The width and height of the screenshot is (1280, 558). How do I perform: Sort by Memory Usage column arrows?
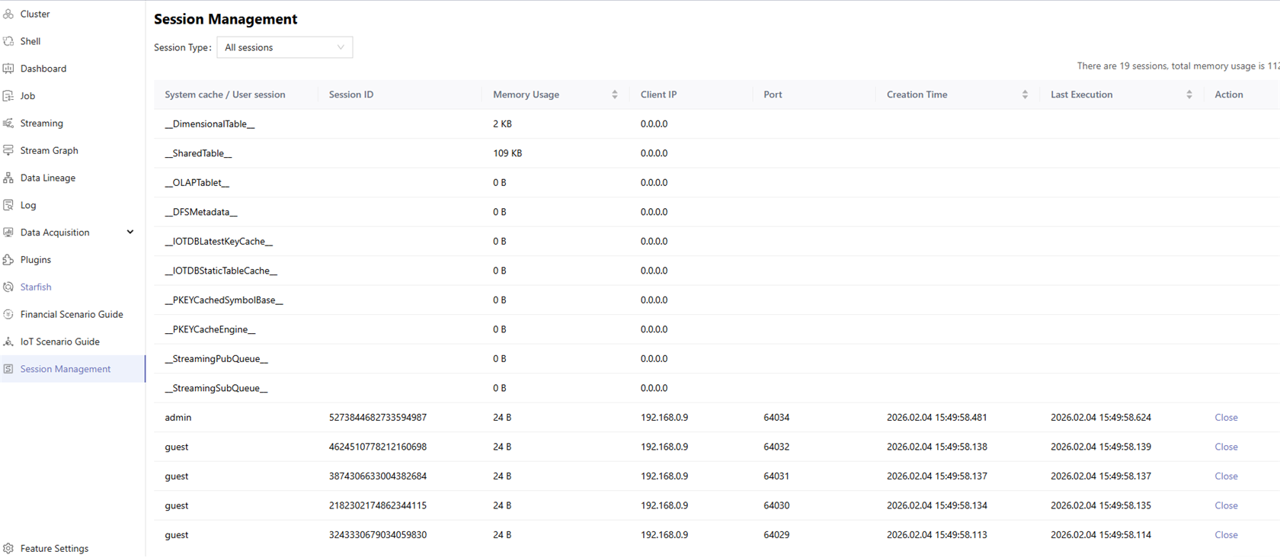614,95
